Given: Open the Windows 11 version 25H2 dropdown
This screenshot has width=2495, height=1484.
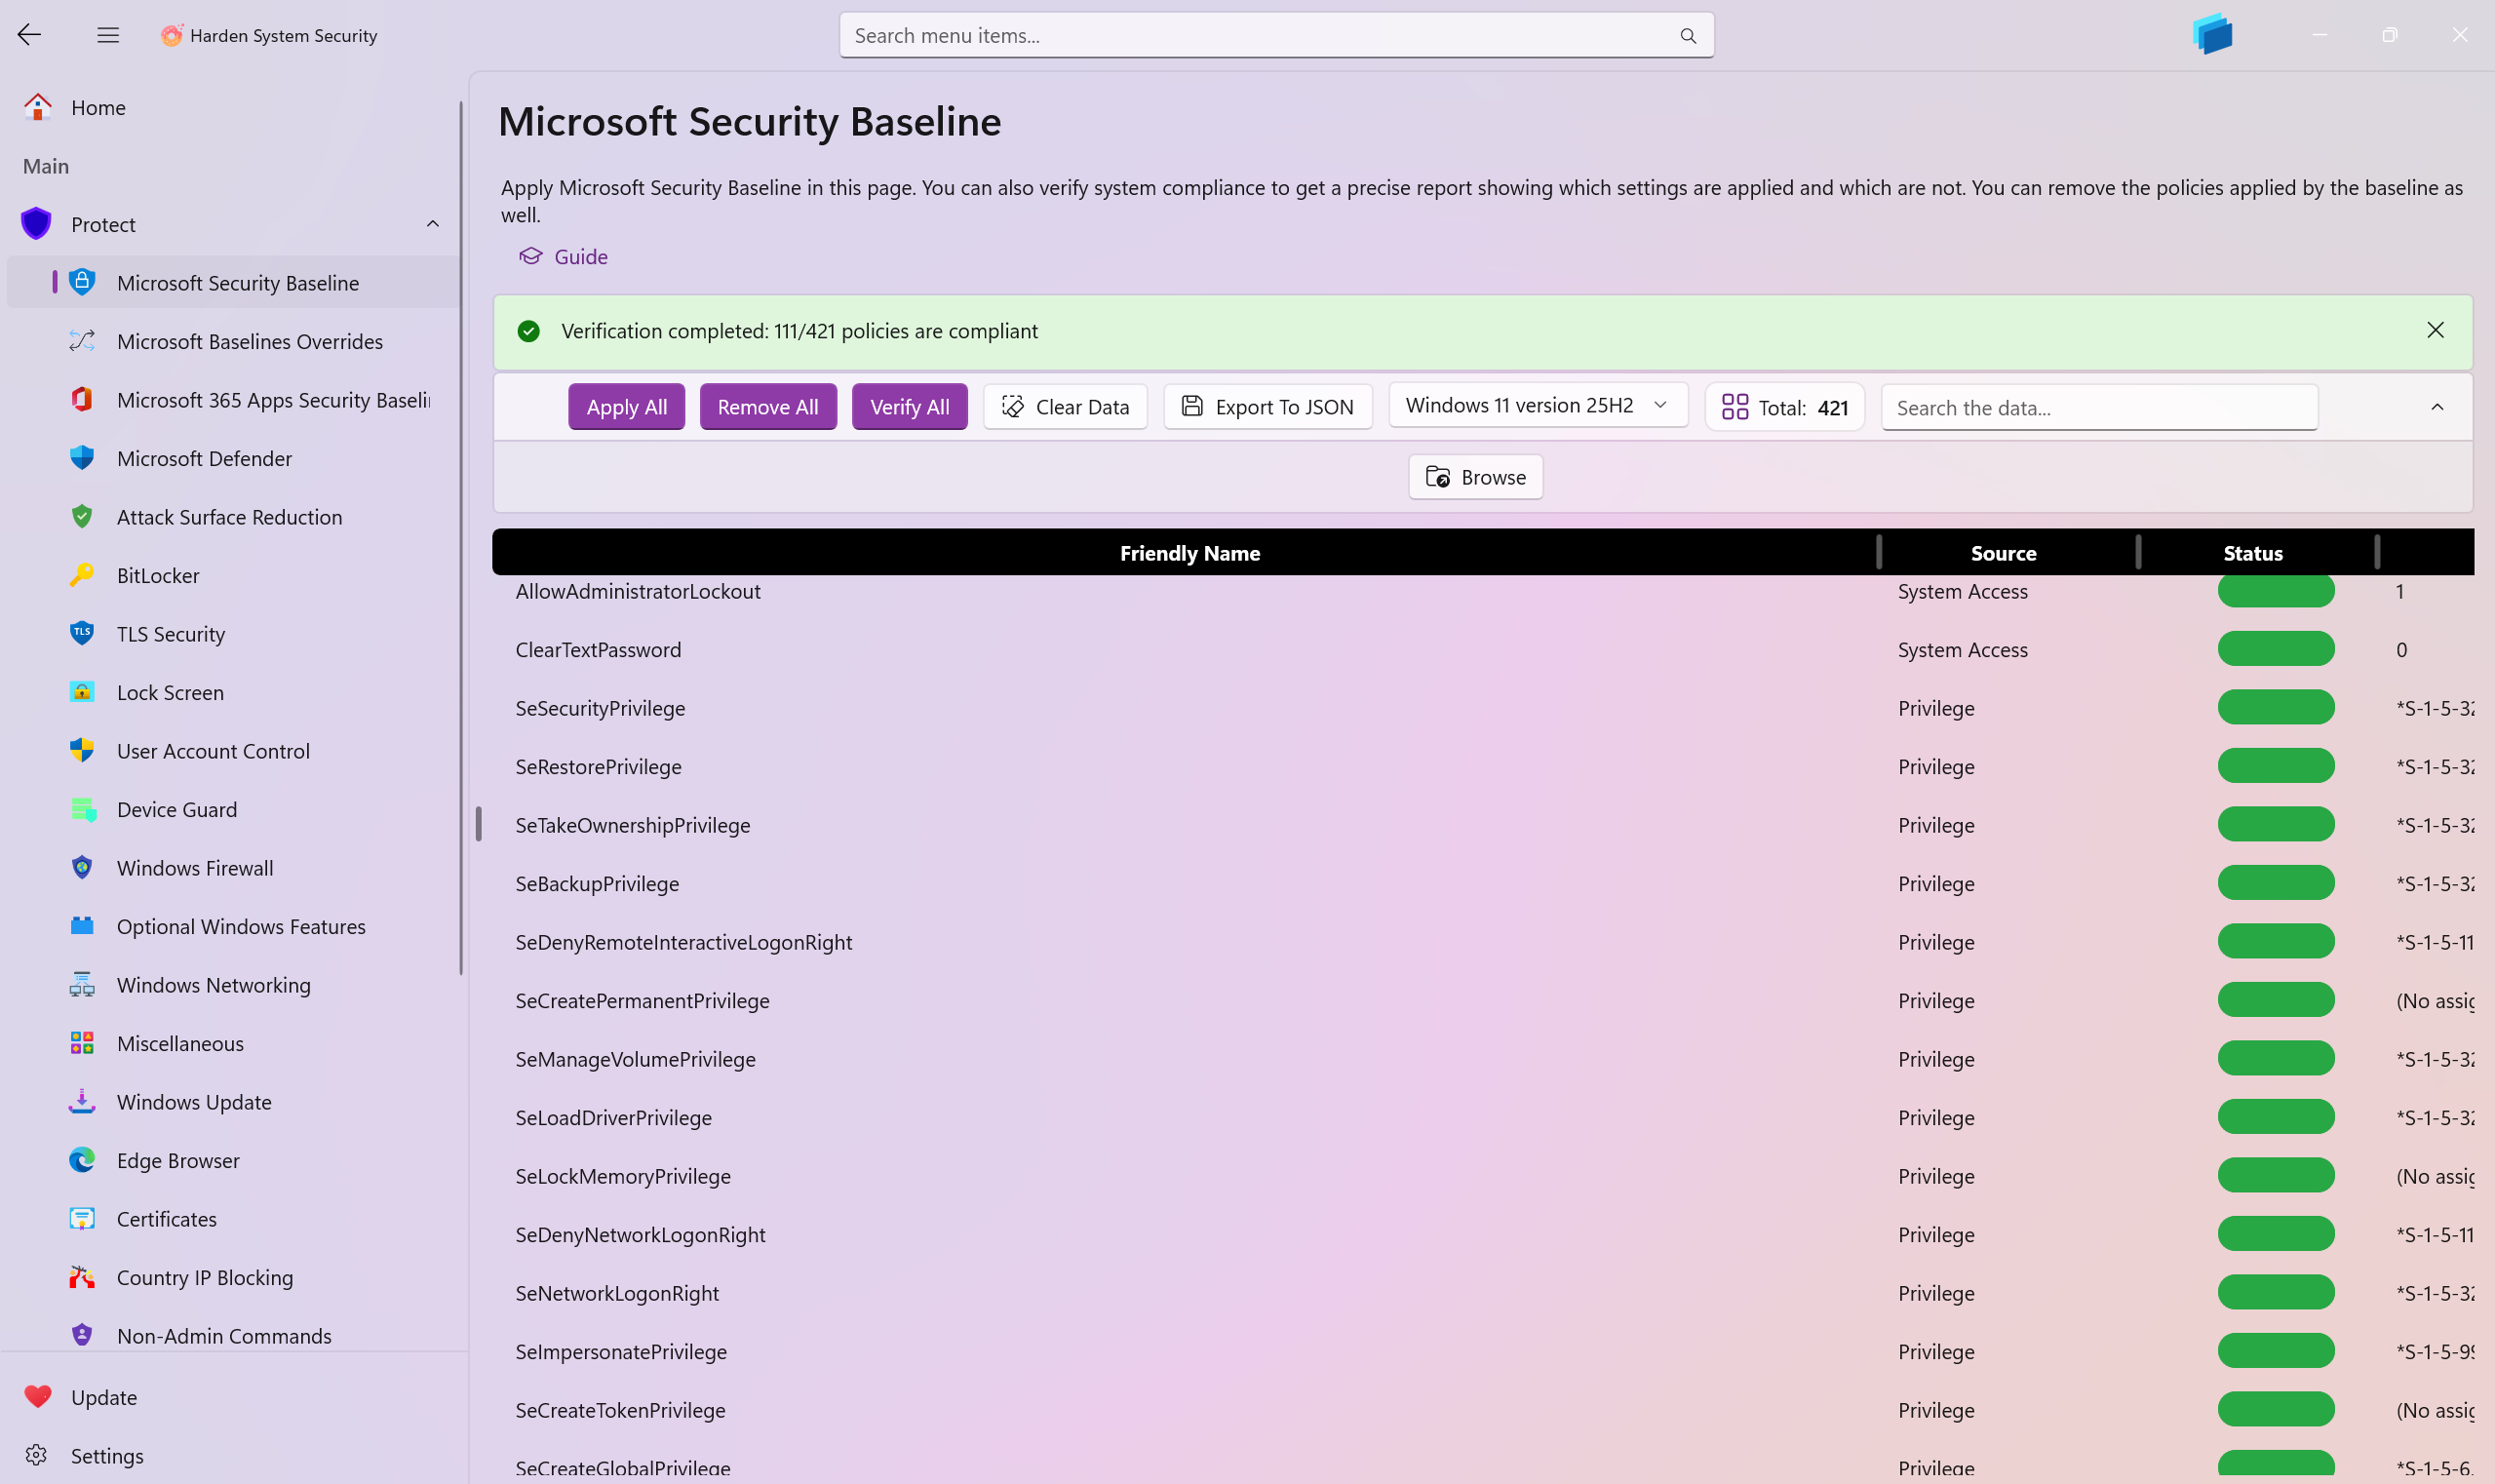Looking at the screenshot, I should point(1537,405).
